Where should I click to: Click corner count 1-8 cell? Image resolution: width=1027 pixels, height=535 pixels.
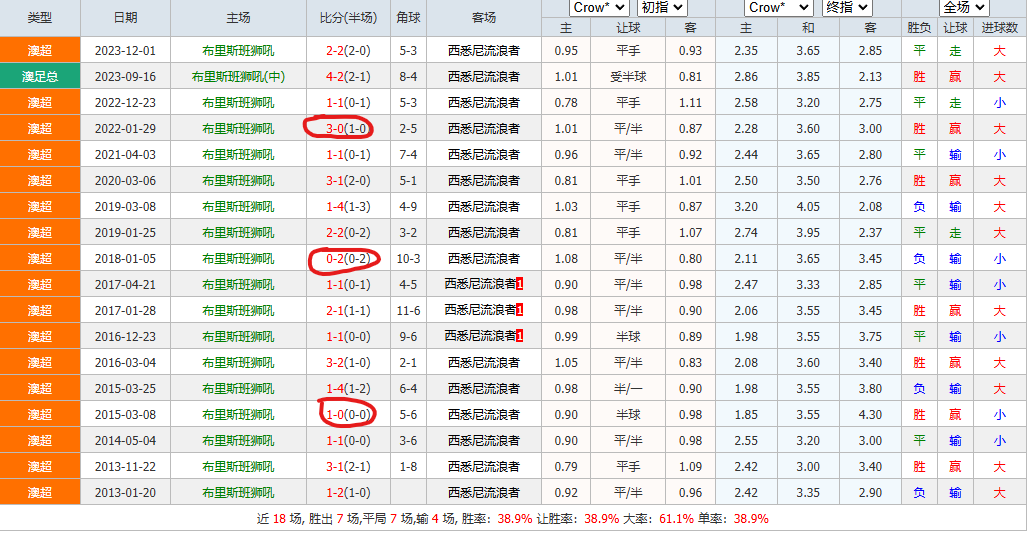408,466
